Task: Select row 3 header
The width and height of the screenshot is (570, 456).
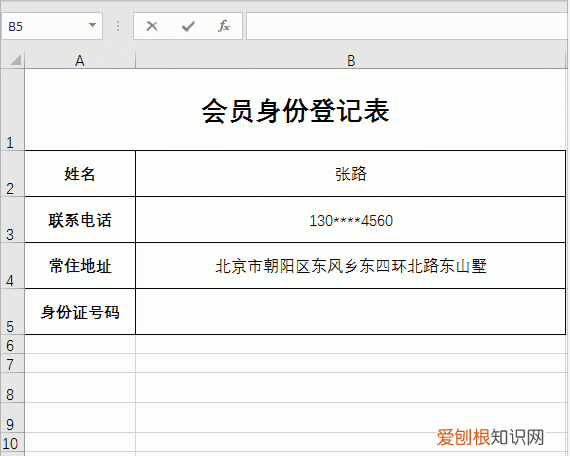Action: (x=12, y=220)
